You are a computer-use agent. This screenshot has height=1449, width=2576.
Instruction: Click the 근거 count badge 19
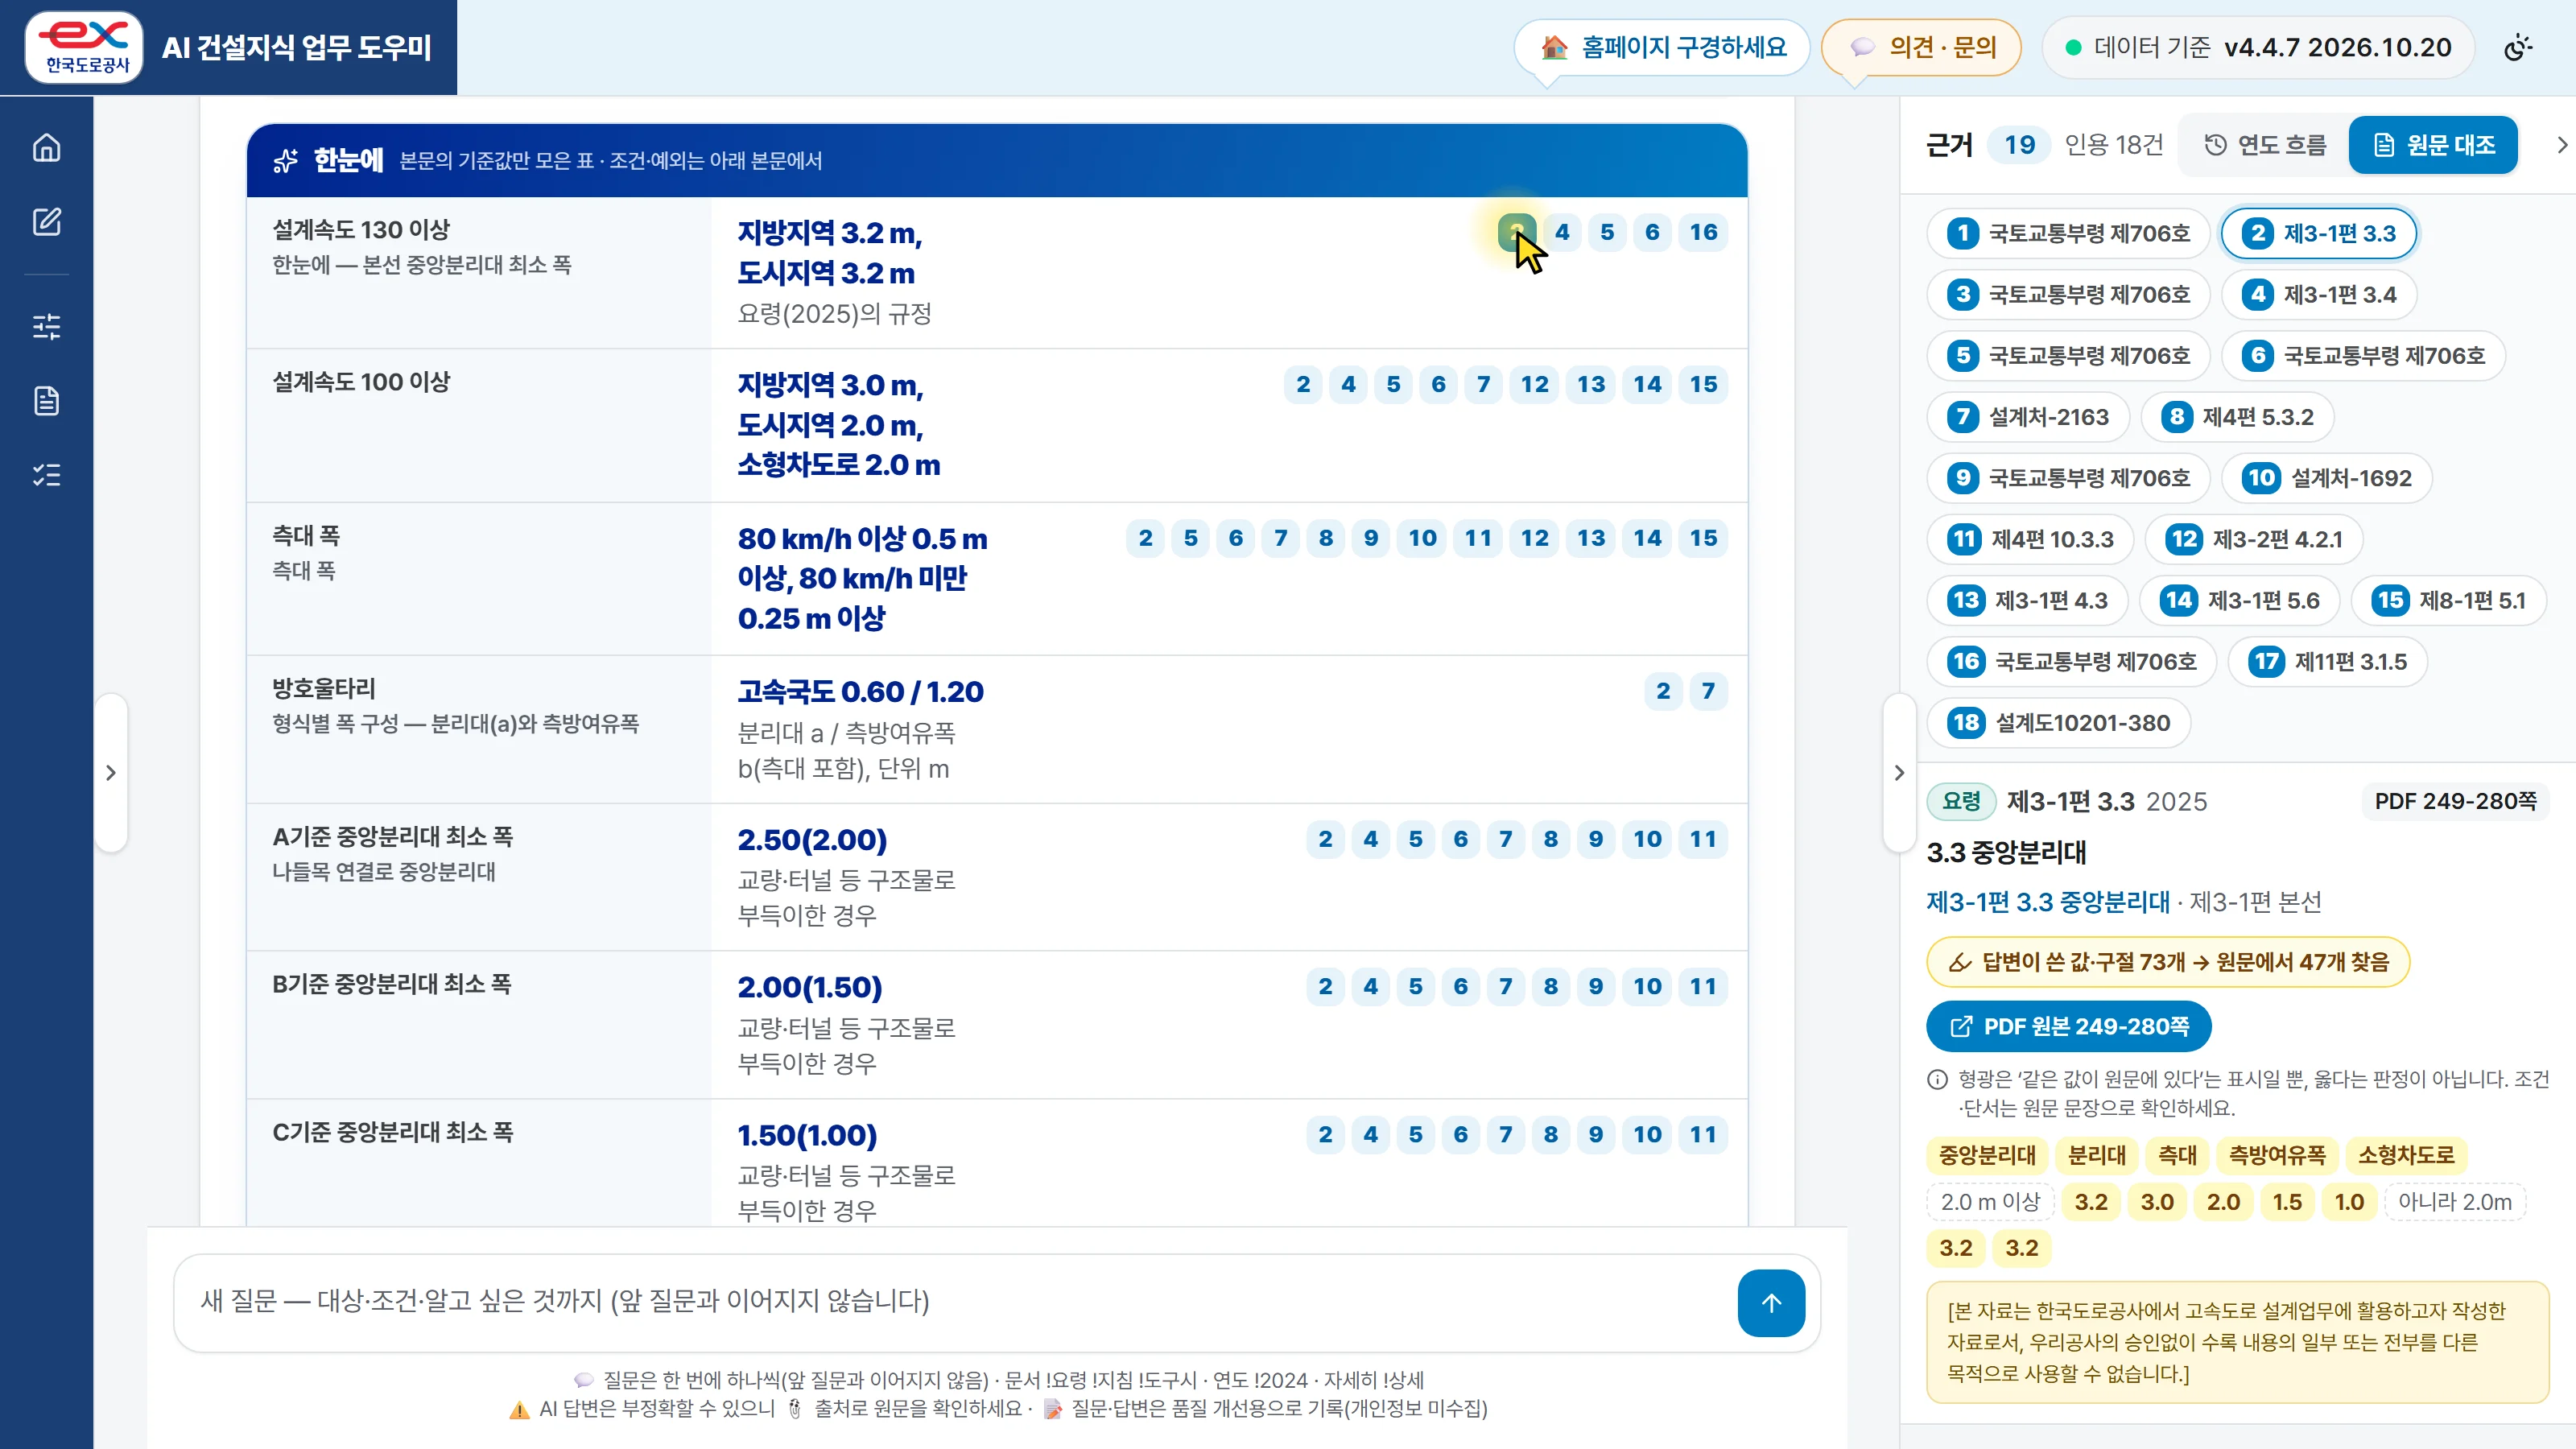point(2019,145)
